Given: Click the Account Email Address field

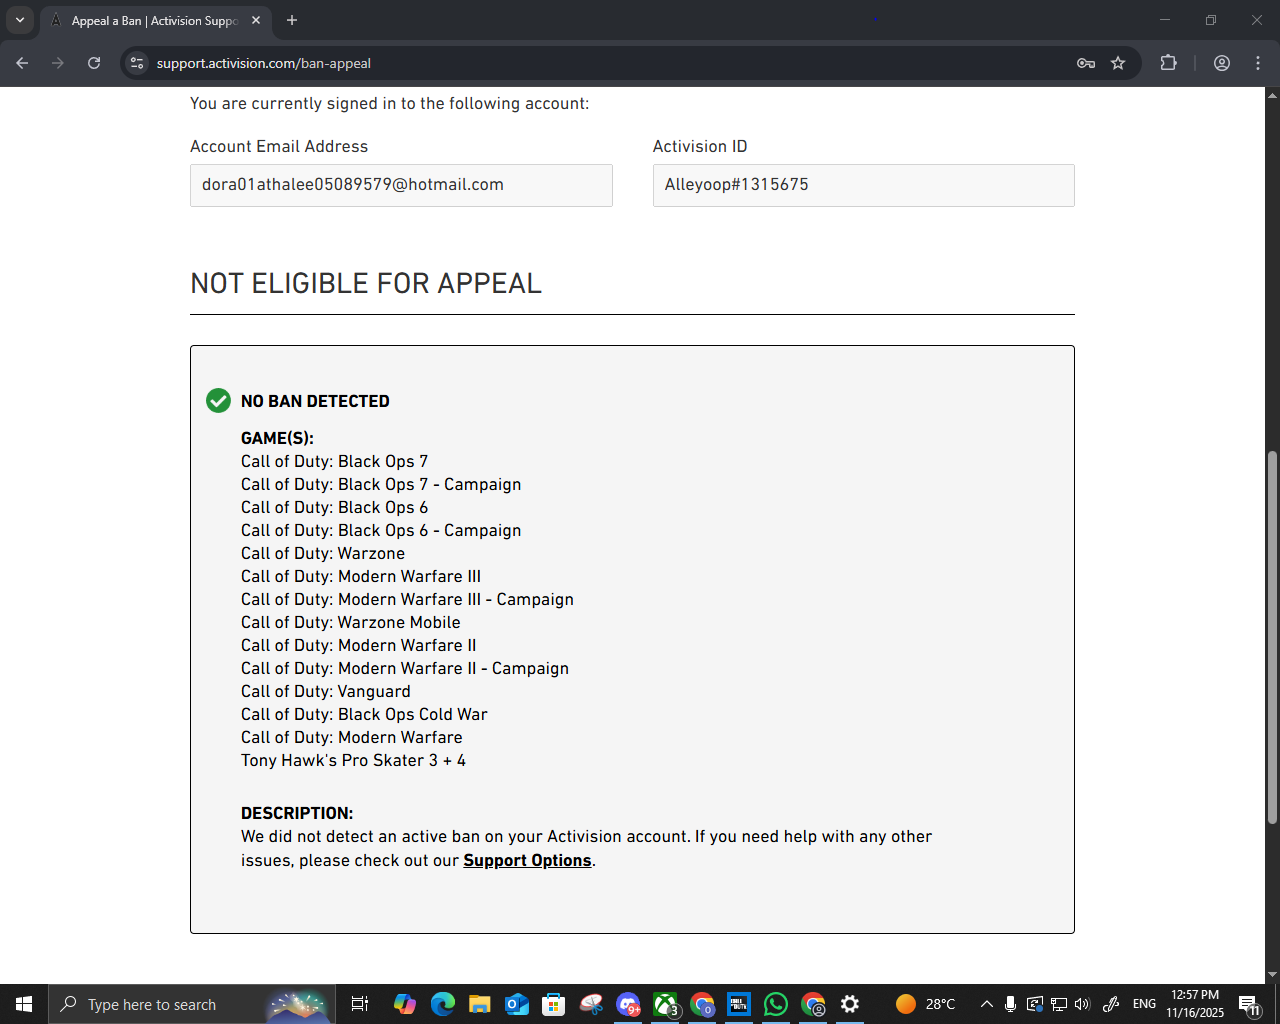Looking at the screenshot, I should pyautogui.click(x=401, y=185).
